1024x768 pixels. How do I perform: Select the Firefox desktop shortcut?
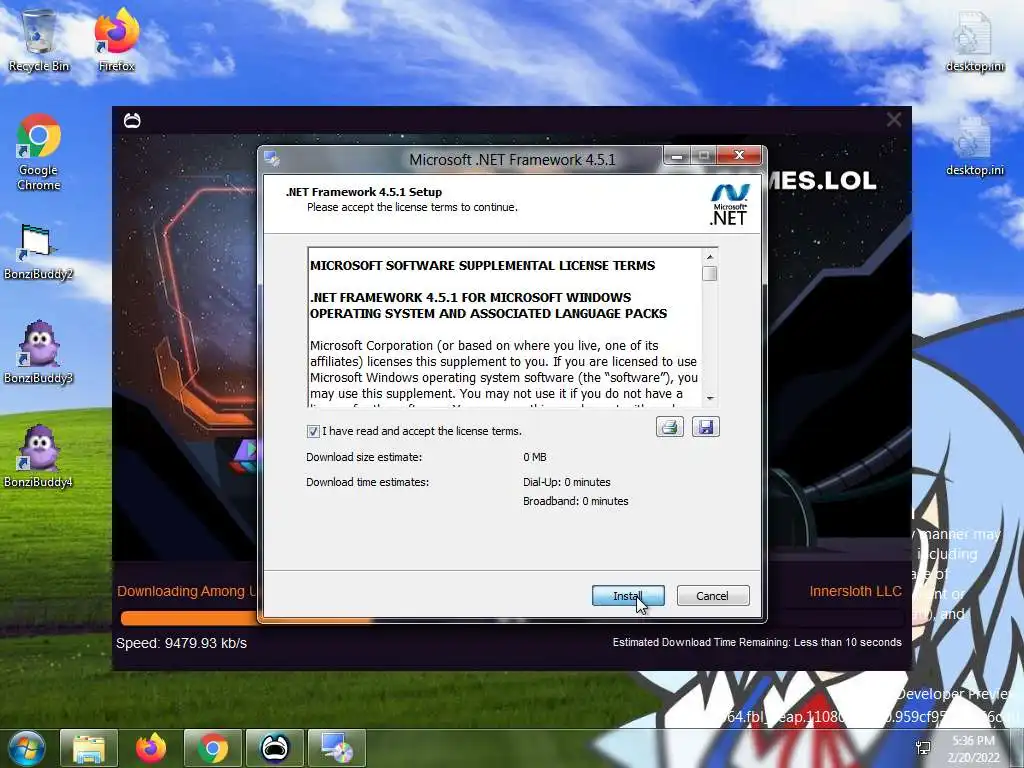point(117,40)
